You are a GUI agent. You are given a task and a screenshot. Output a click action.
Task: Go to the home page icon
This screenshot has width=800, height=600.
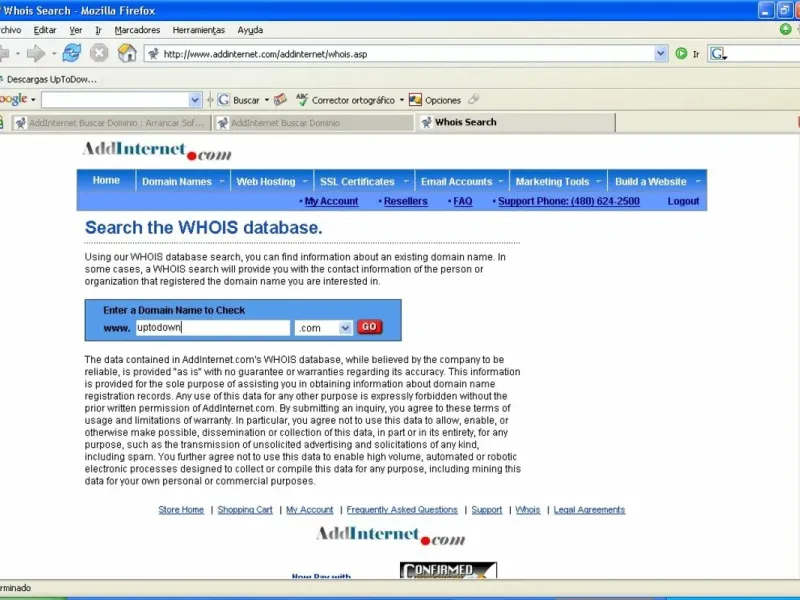pos(127,53)
